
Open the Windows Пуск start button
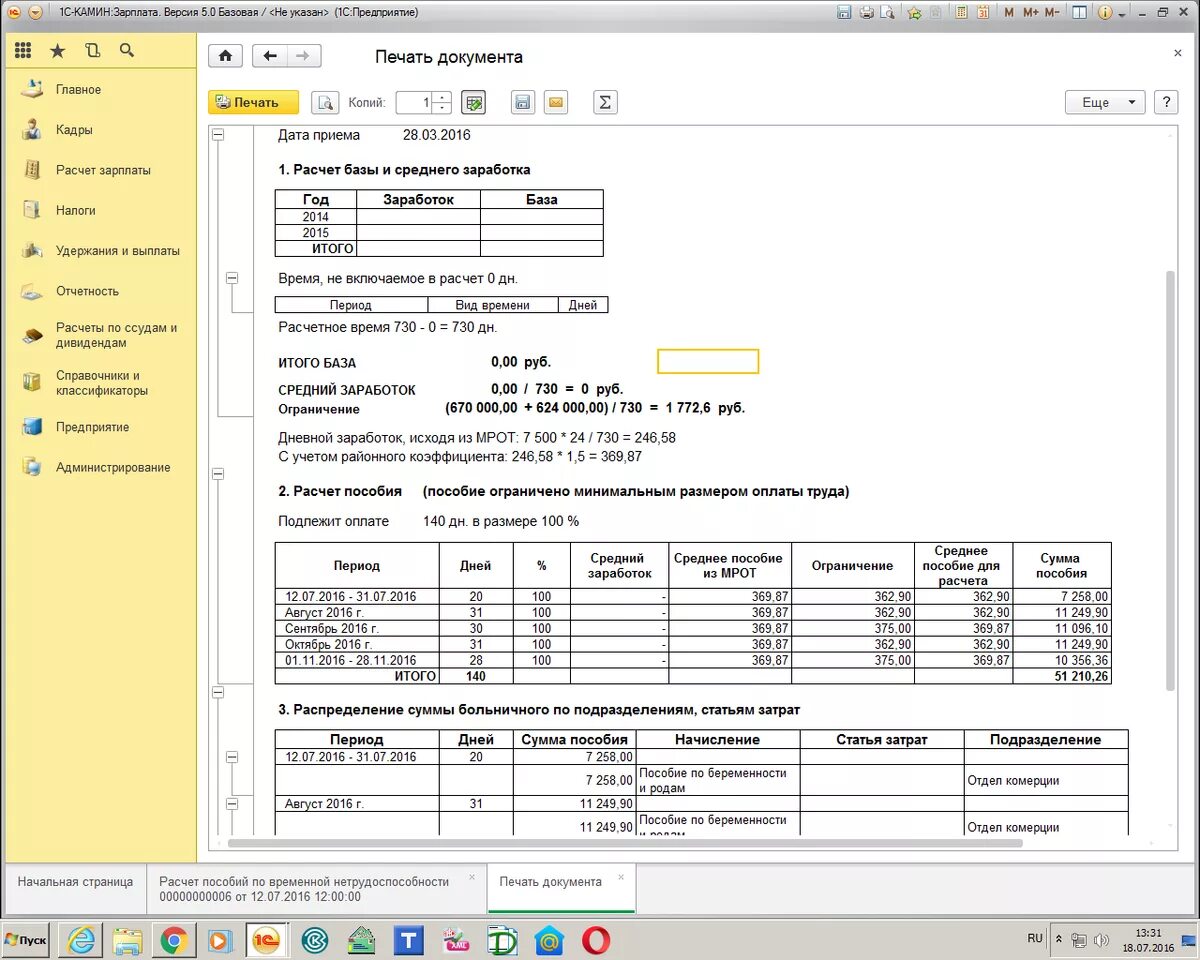25,940
